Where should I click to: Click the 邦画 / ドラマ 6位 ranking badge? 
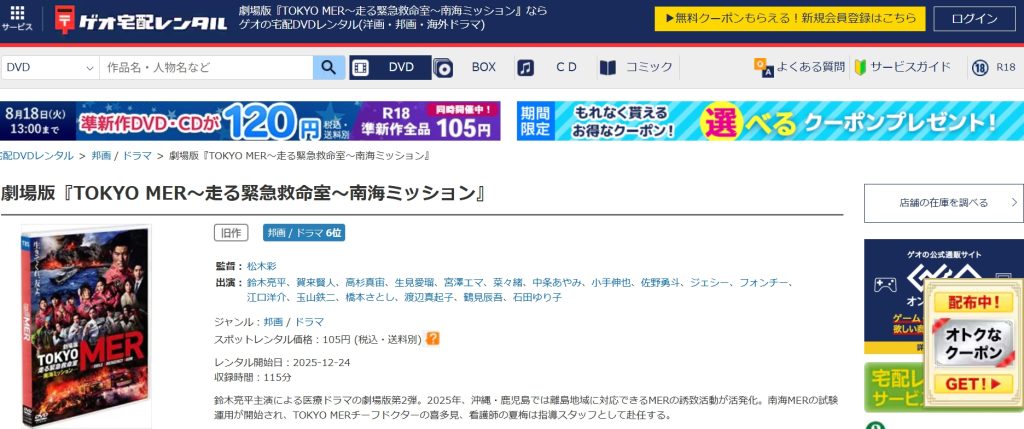[304, 232]
